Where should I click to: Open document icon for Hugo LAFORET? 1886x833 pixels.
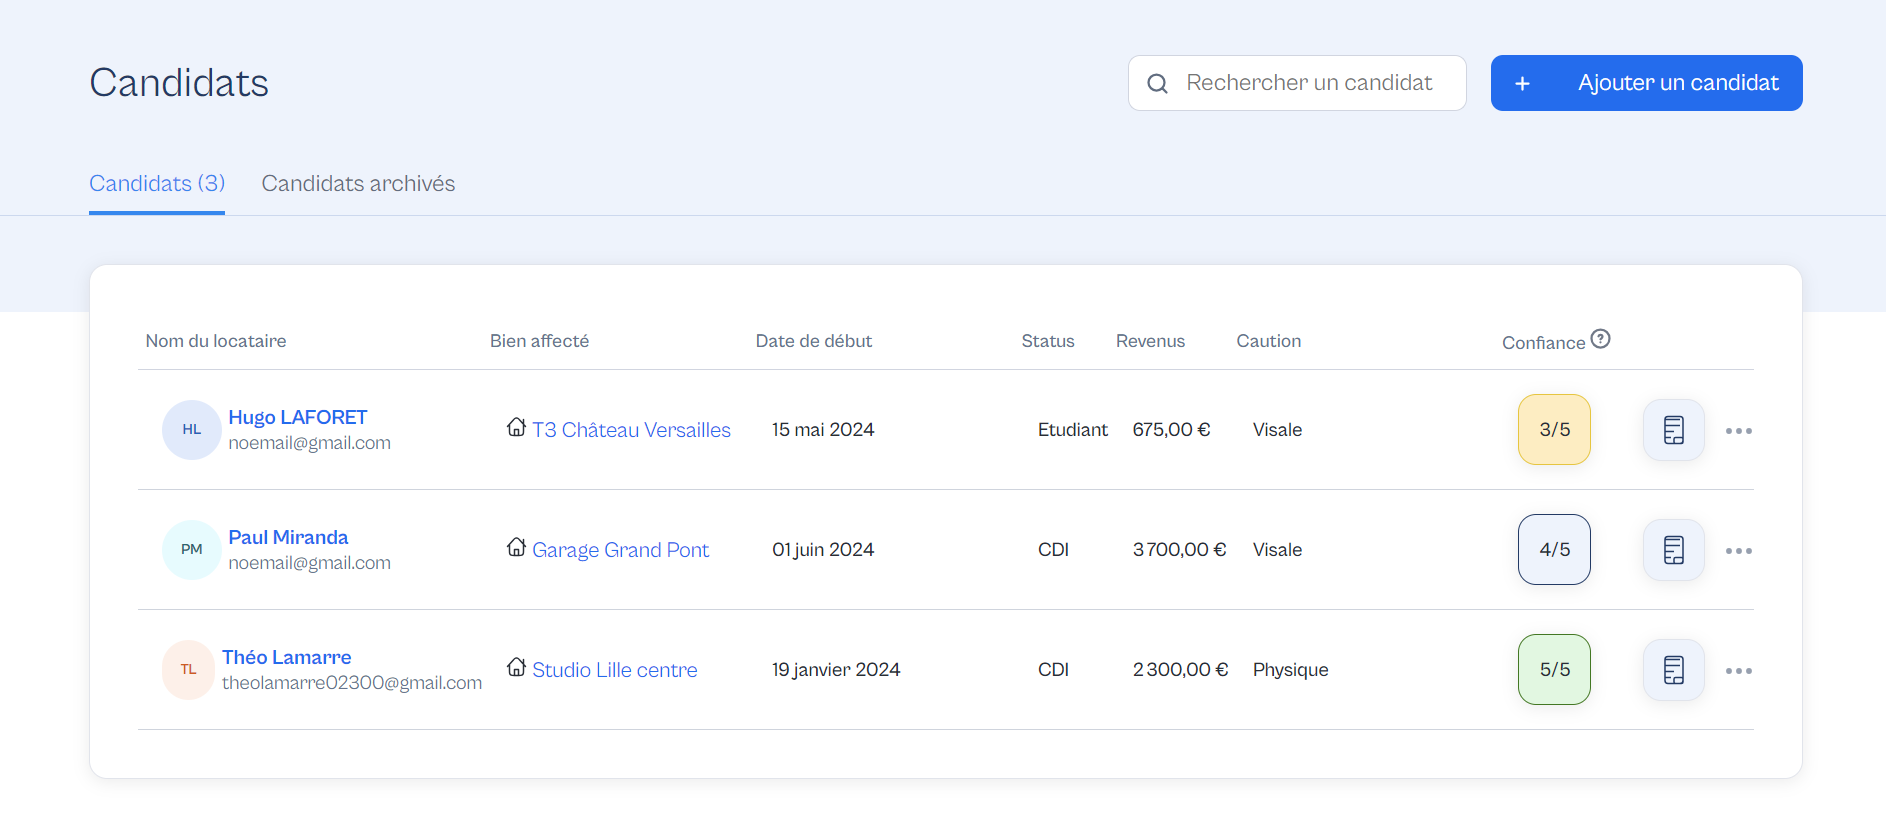tap(1673, 430)
